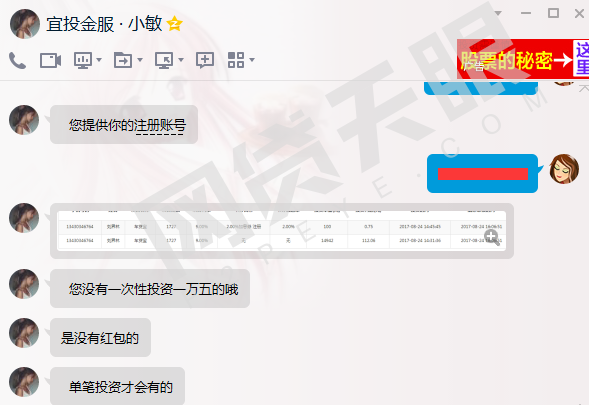Click the yellow star badge beside 小敏
Screen dimensions: 589x405
pyautogui.click(x=175, y=24)
